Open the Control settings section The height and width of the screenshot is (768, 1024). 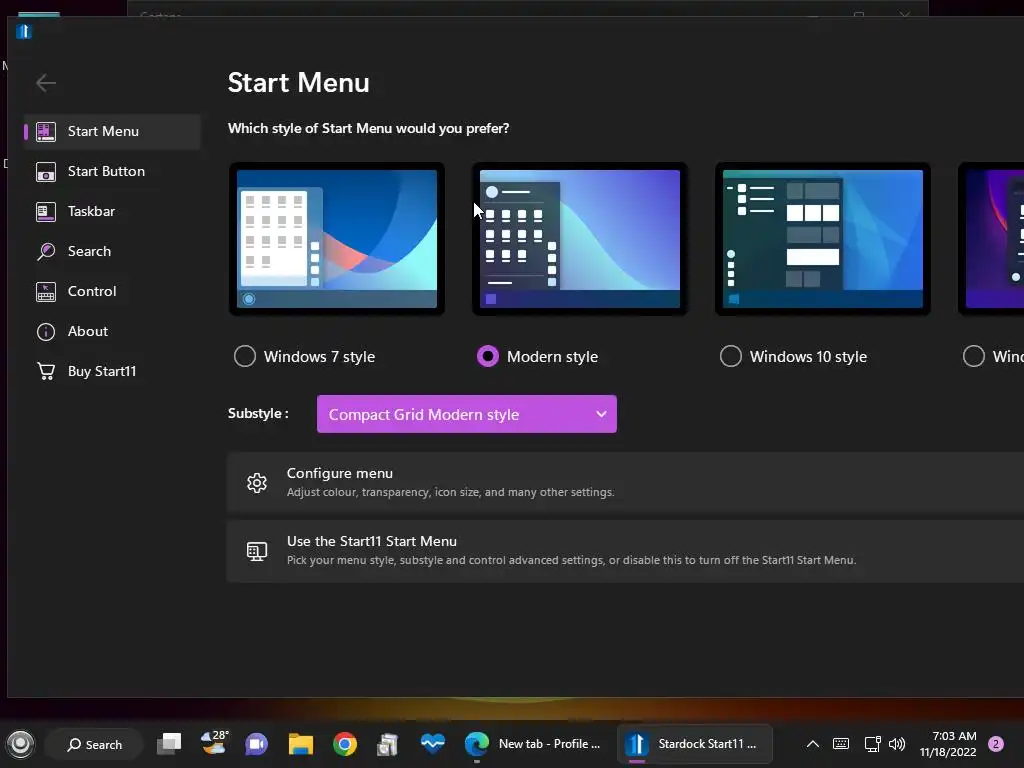(x=112, y=291)
